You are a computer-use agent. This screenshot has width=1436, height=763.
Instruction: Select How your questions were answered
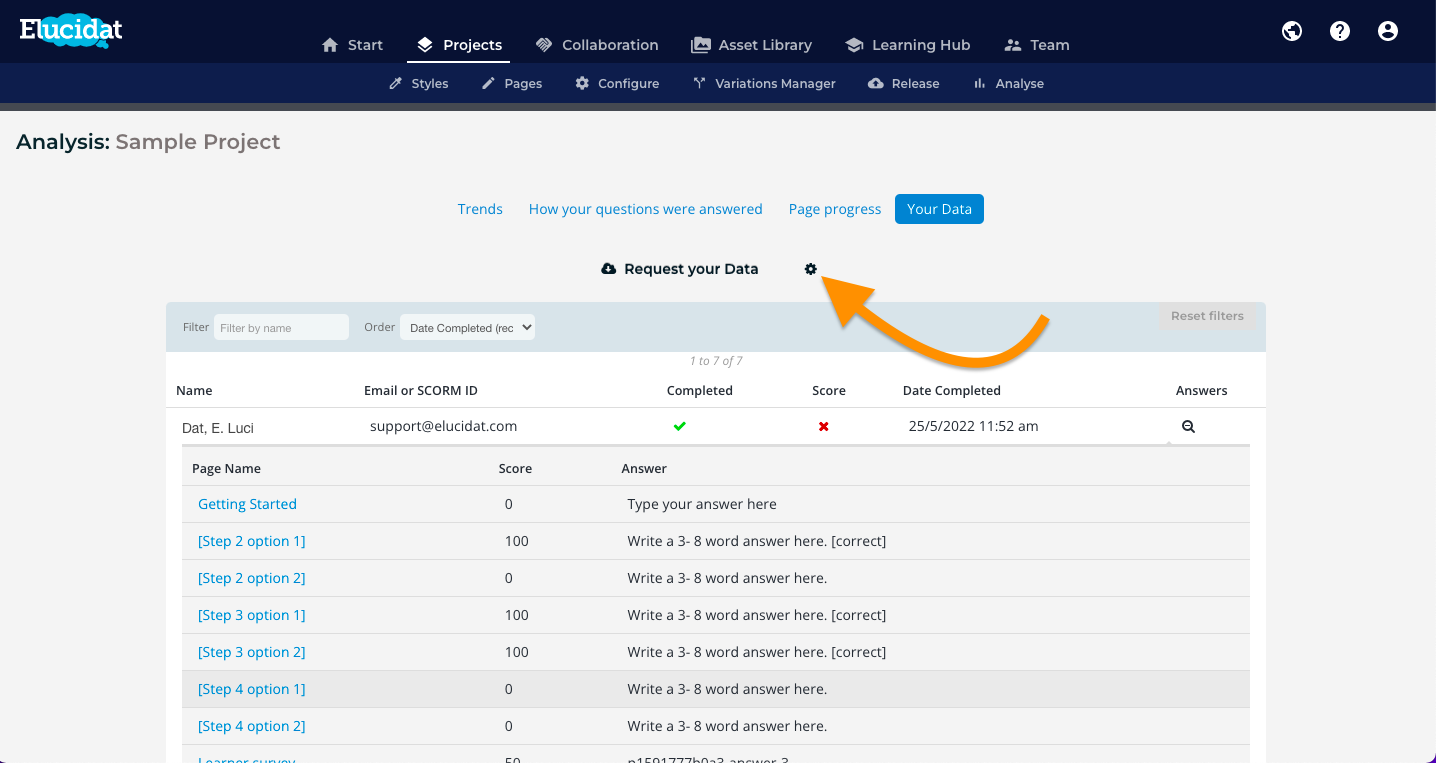[x=646, y=209]
